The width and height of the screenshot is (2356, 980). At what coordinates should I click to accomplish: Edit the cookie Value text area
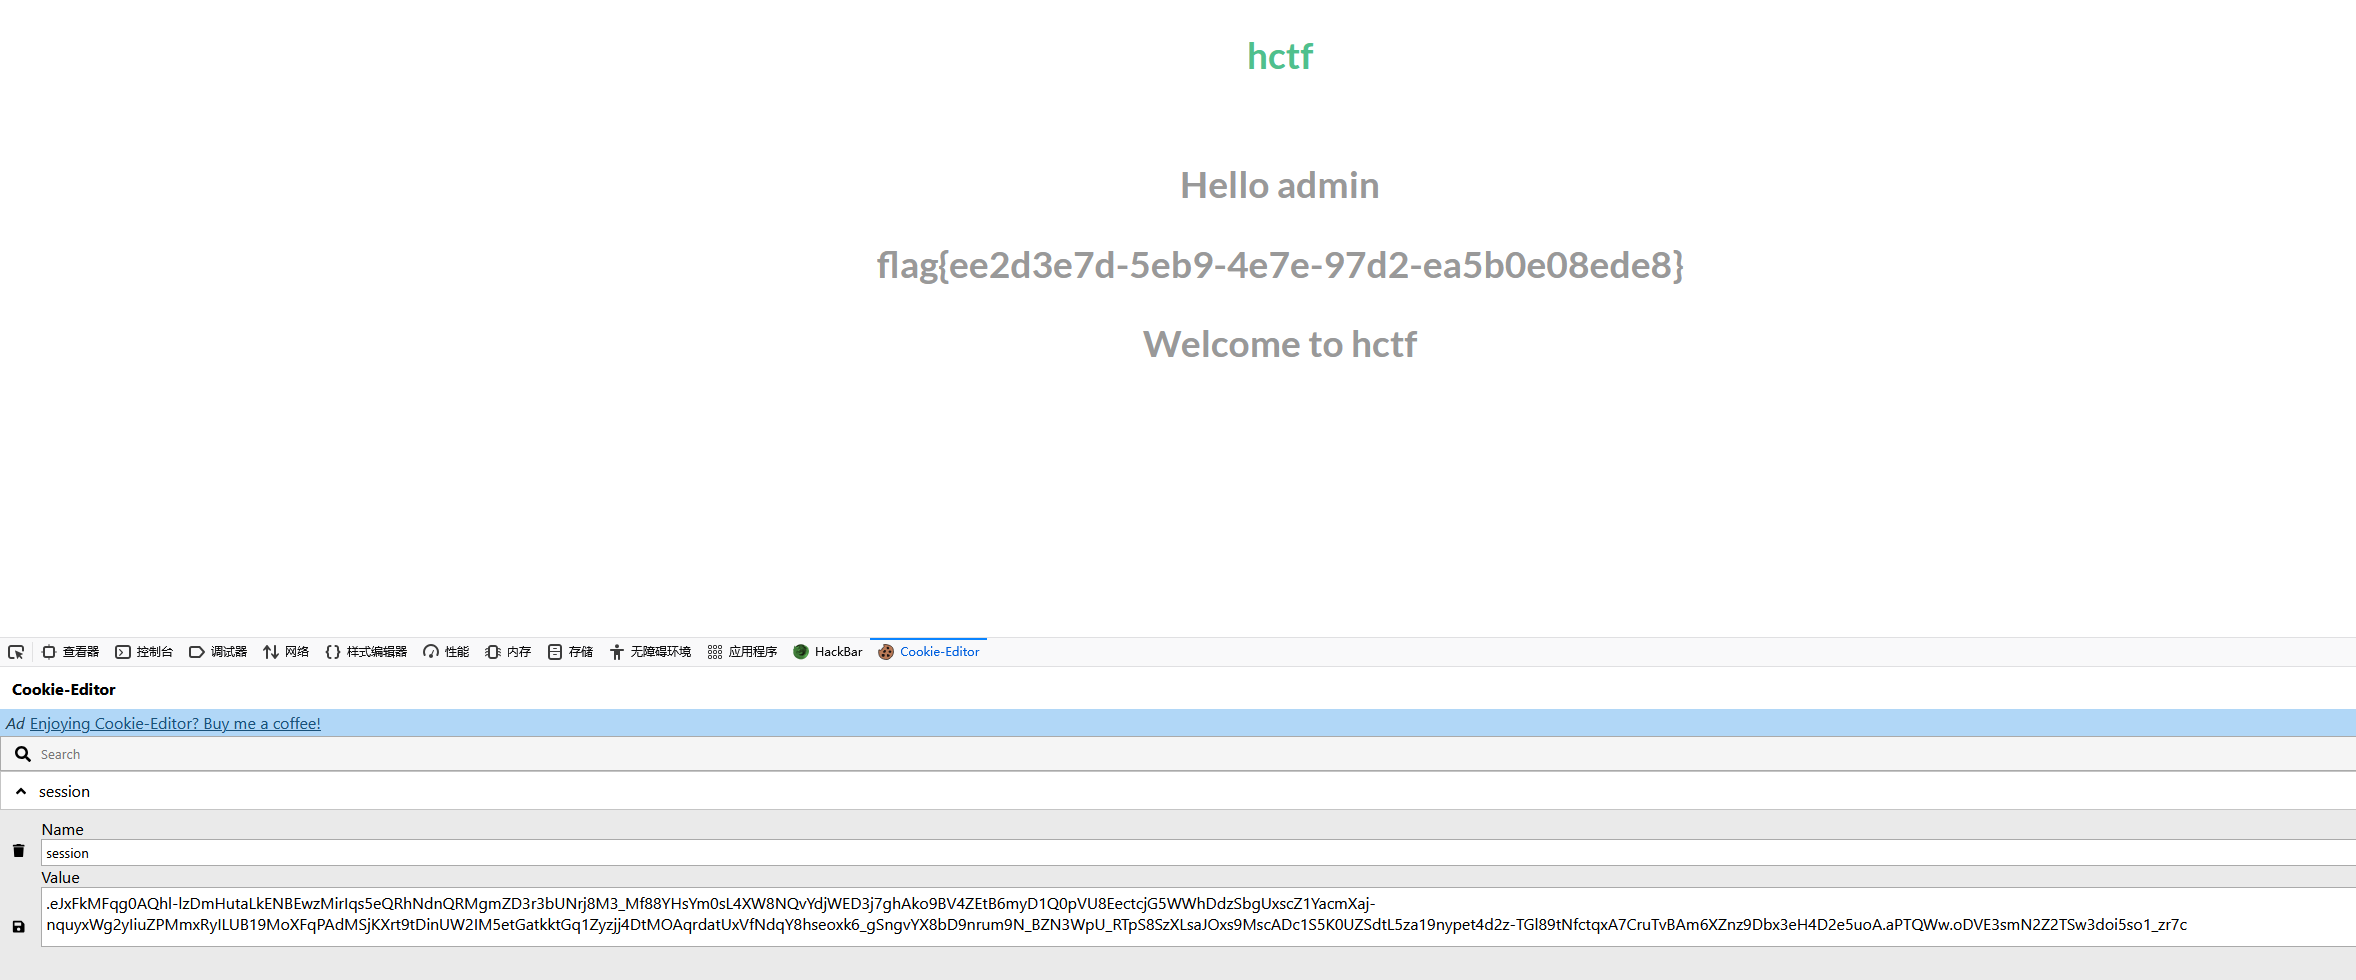(x=1198, y=916)
